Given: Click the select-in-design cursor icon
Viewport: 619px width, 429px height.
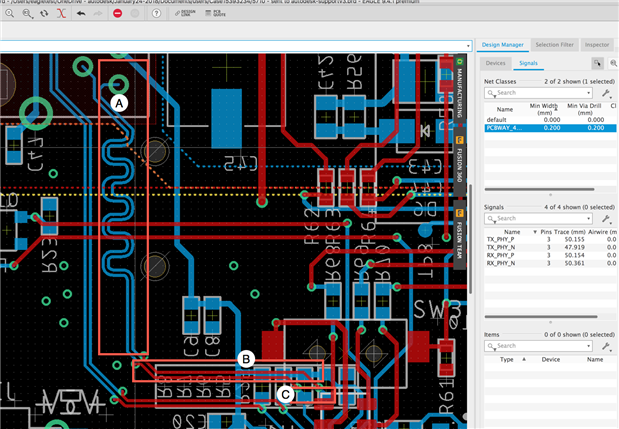Looking at the screenshot, I should [597, 63].
